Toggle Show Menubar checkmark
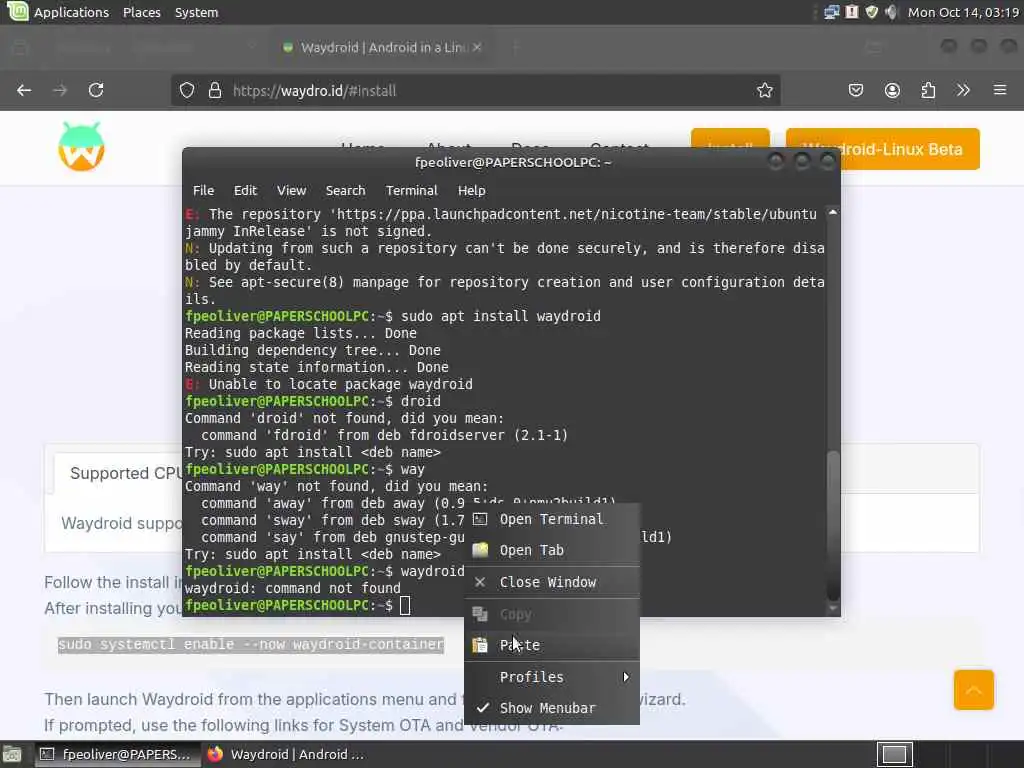1024x768 pixels. [x=483, y=708]
